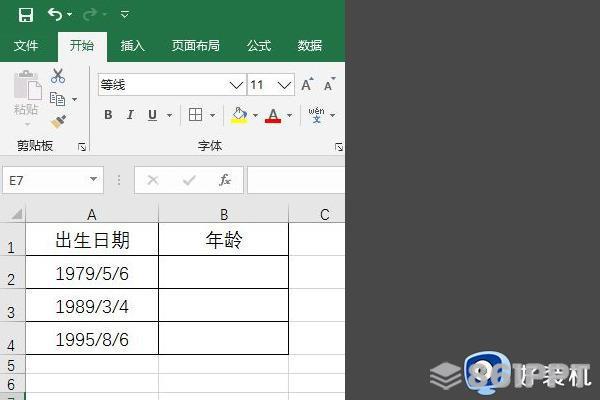Select row 5 header

coord(11,364)
